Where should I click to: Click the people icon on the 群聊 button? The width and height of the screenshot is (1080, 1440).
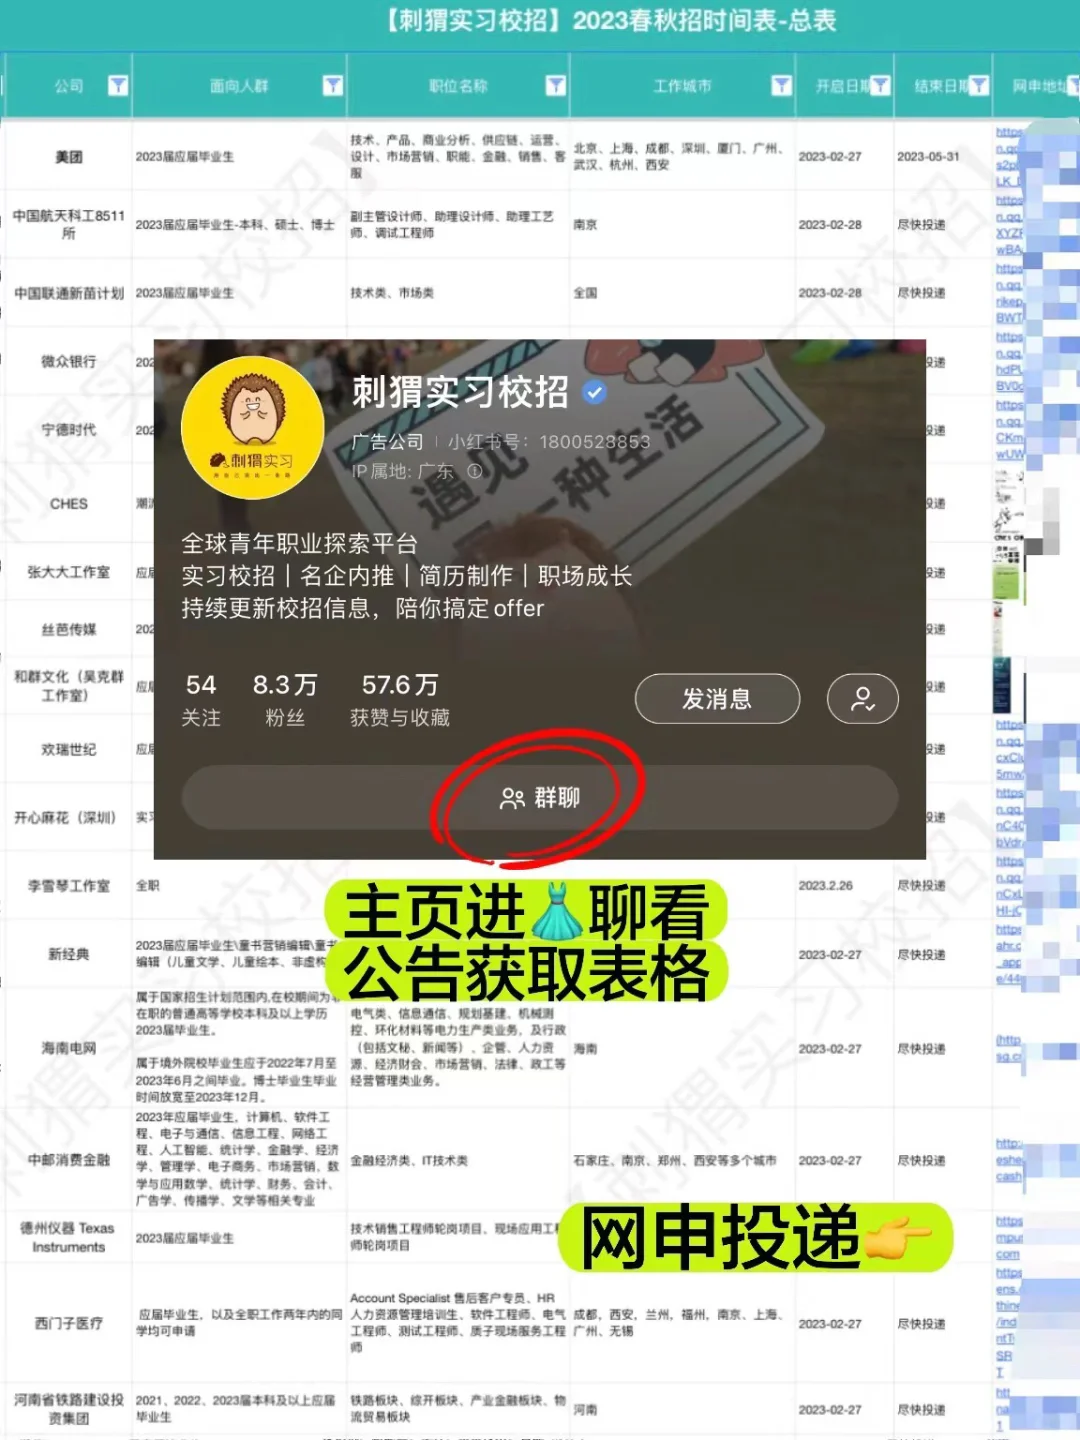click(512, 797)
